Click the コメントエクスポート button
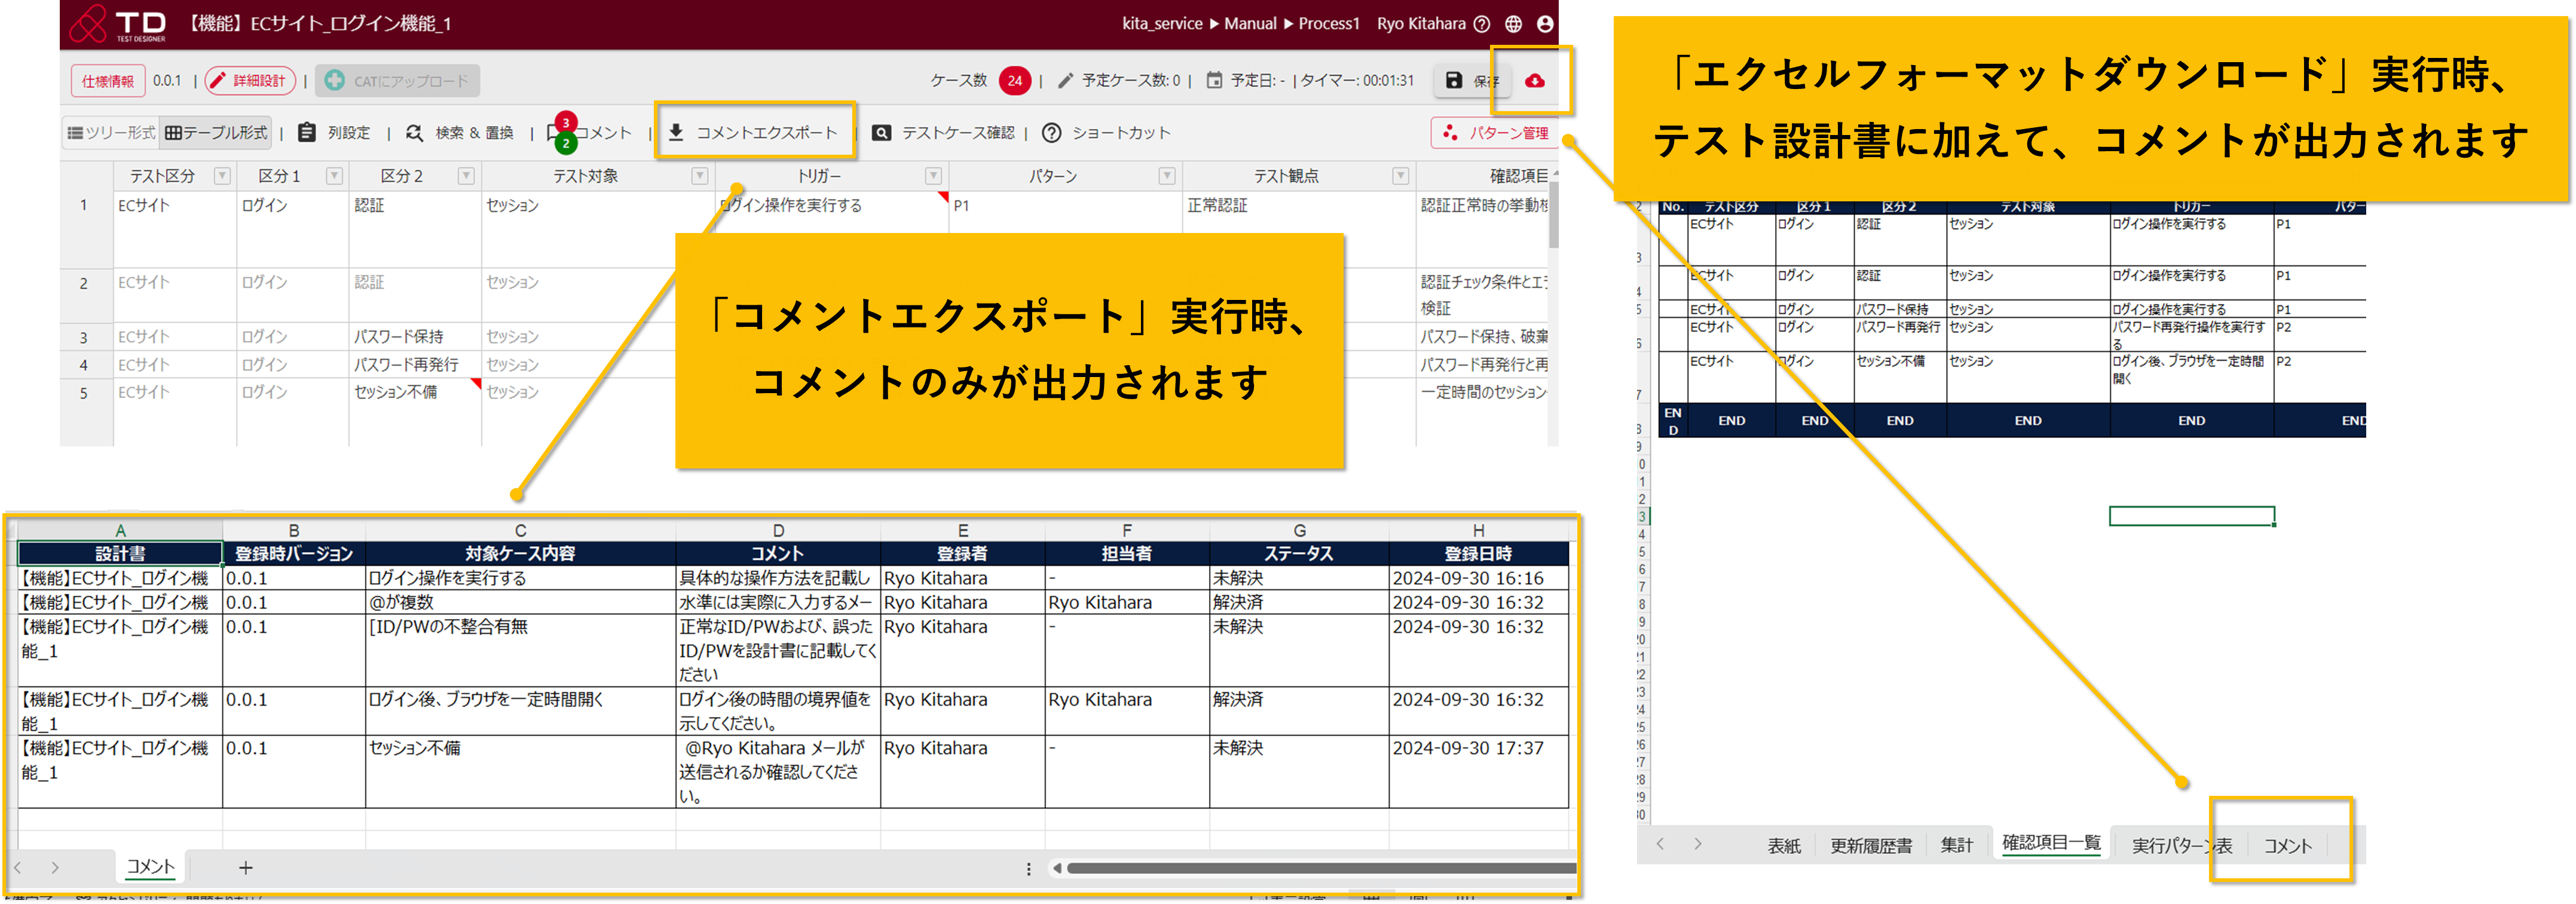The image size is (2576, 904). 754,133
